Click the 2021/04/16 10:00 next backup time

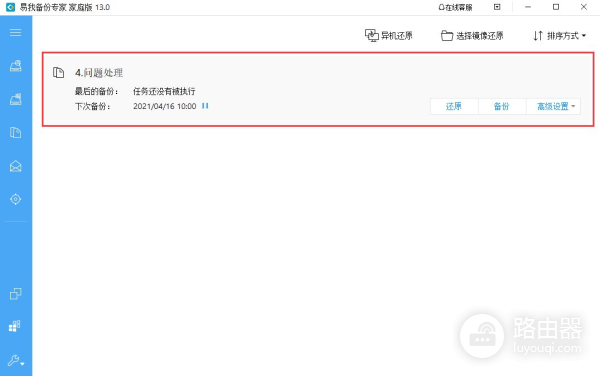(165, 106)
